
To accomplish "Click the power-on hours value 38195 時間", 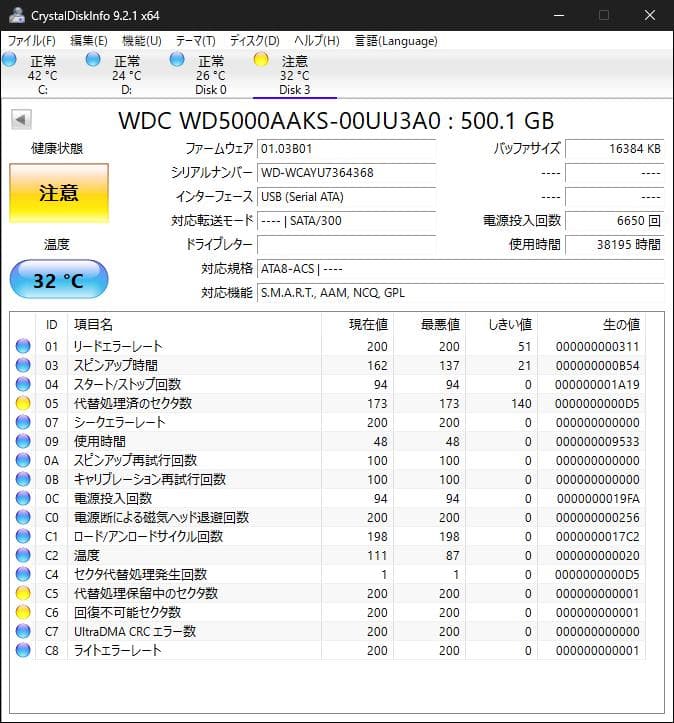I will [x=615, y=245].
